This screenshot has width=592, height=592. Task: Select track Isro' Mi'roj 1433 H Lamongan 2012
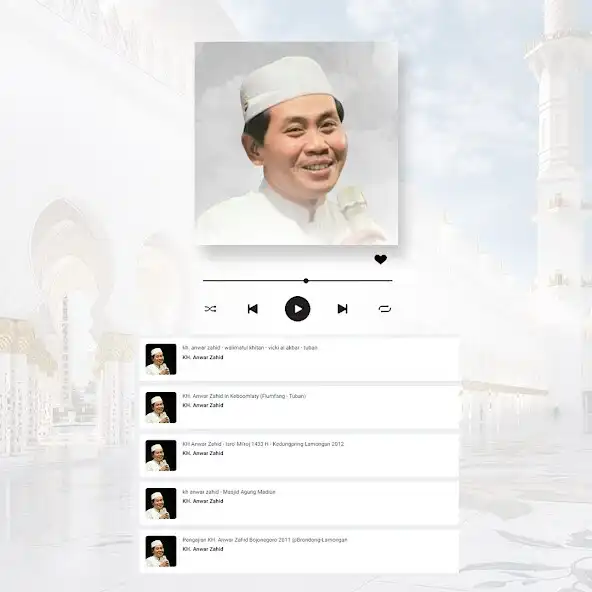pyautogui.click(x=263, y=444)
